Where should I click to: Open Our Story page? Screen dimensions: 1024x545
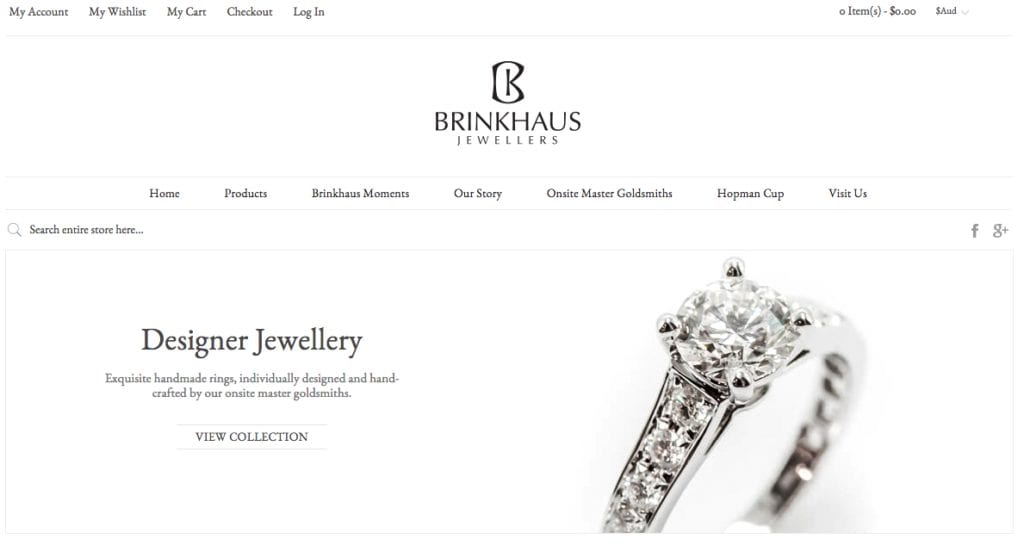[x=477, y=193]
